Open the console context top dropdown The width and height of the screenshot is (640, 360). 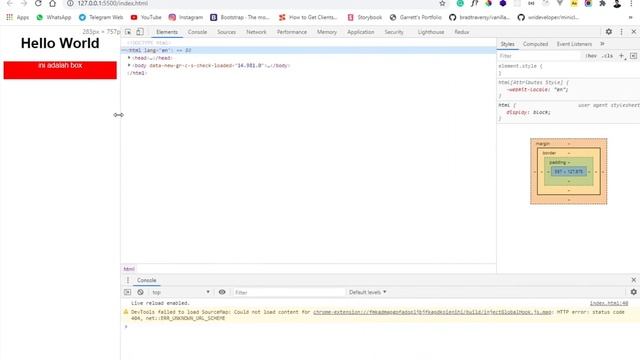pos(180,292)
